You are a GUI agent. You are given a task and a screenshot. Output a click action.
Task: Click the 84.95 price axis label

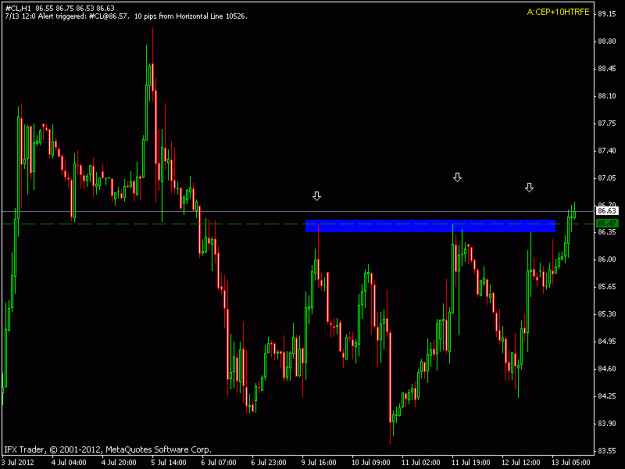click(x=607, y=341)
